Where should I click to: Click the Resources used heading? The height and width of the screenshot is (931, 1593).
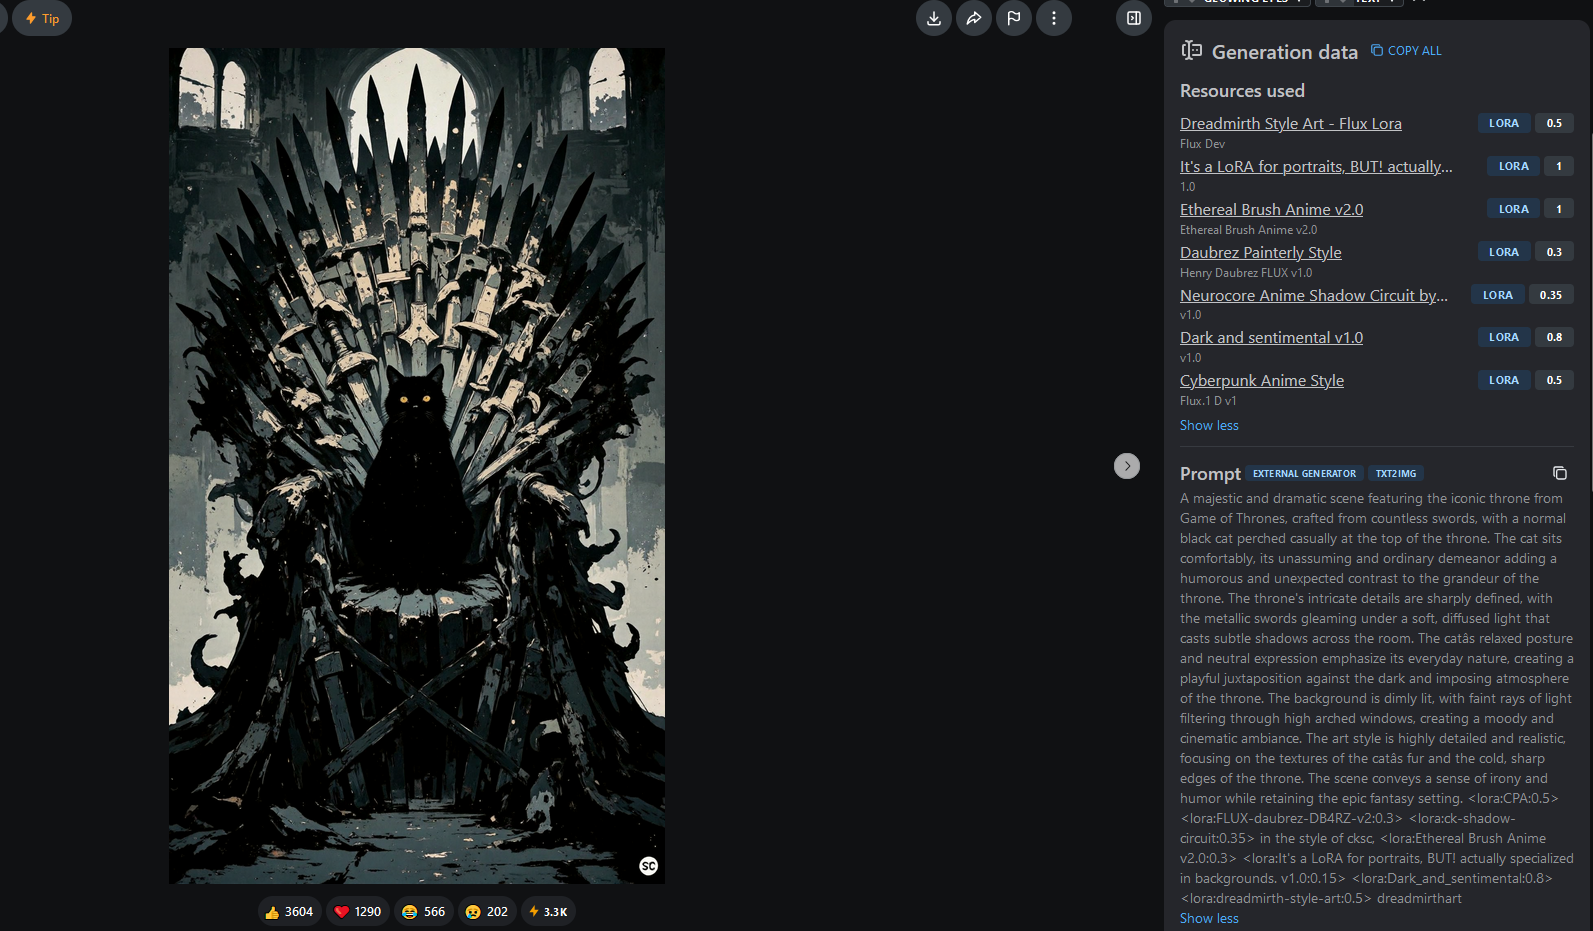coord(1242,91)
